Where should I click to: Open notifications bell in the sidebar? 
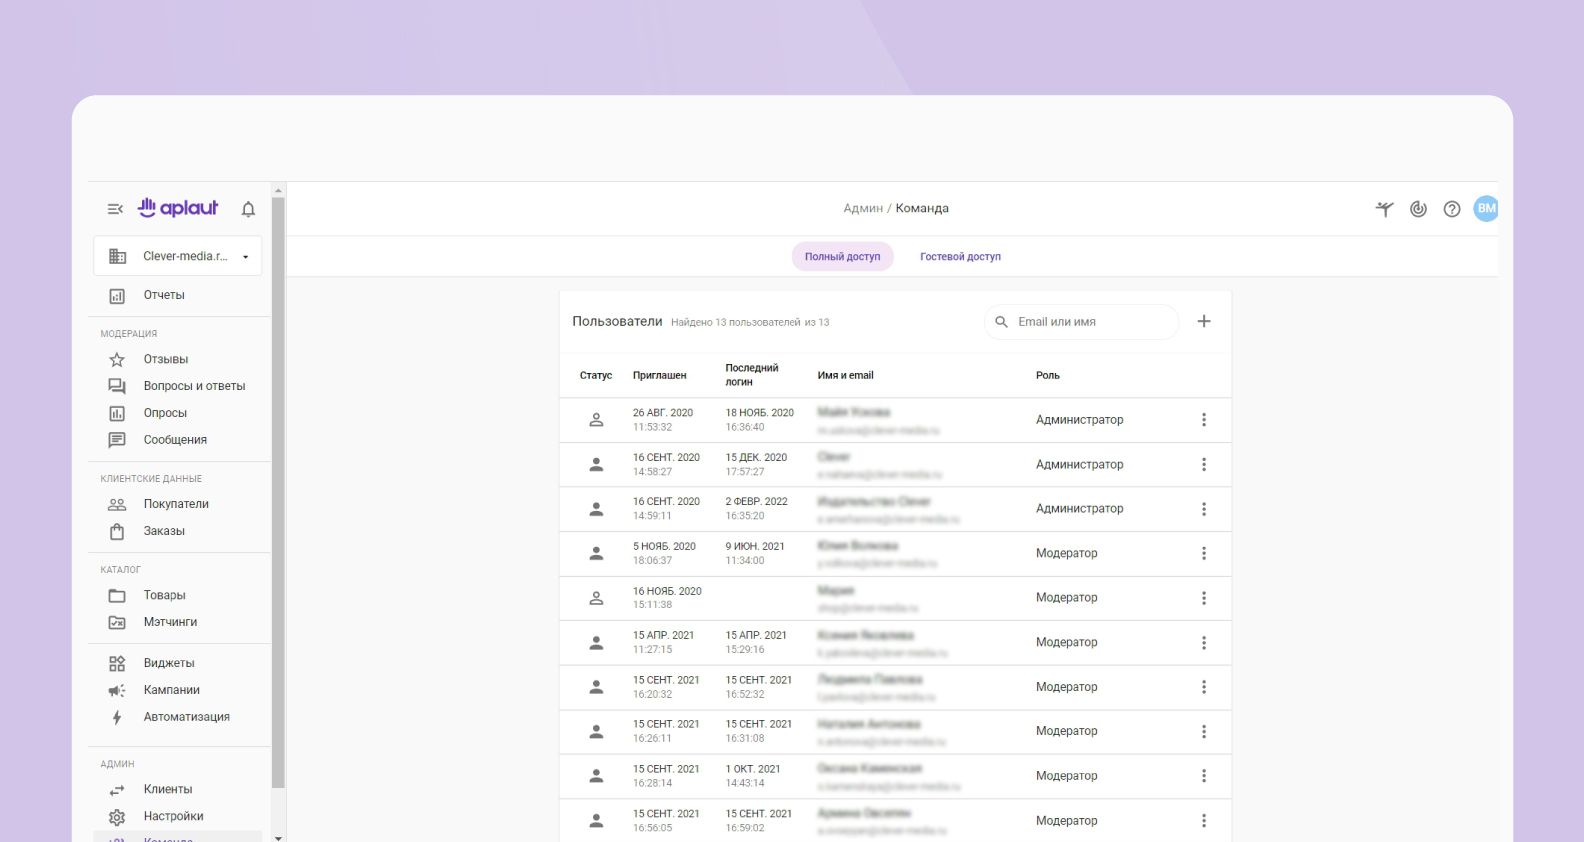coord(248,209)
